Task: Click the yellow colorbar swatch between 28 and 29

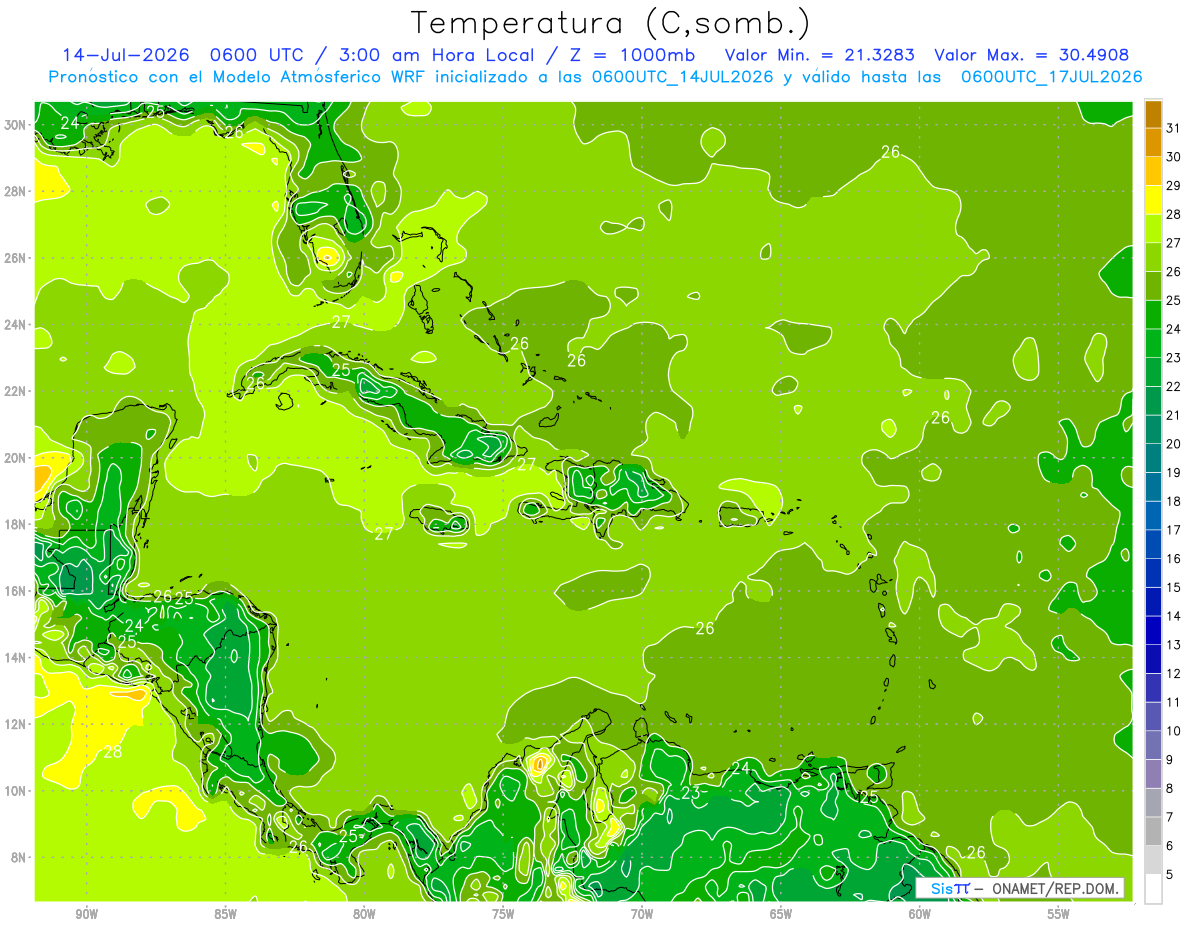Action: tap(1153, 200)
